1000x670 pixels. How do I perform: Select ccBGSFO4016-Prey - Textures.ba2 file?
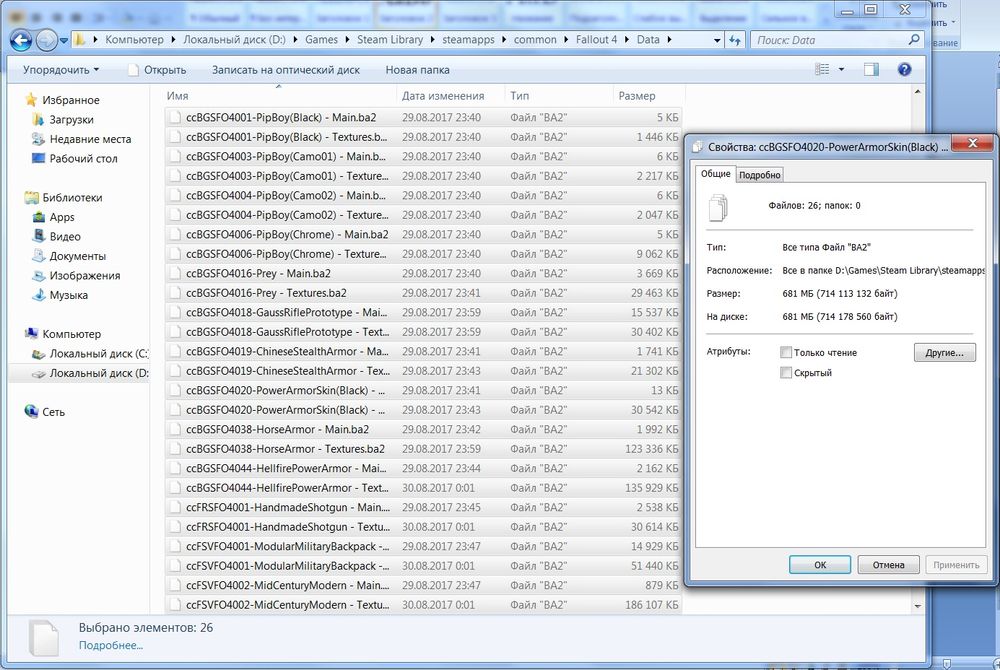pyautogui.click(x=423, y=293)
